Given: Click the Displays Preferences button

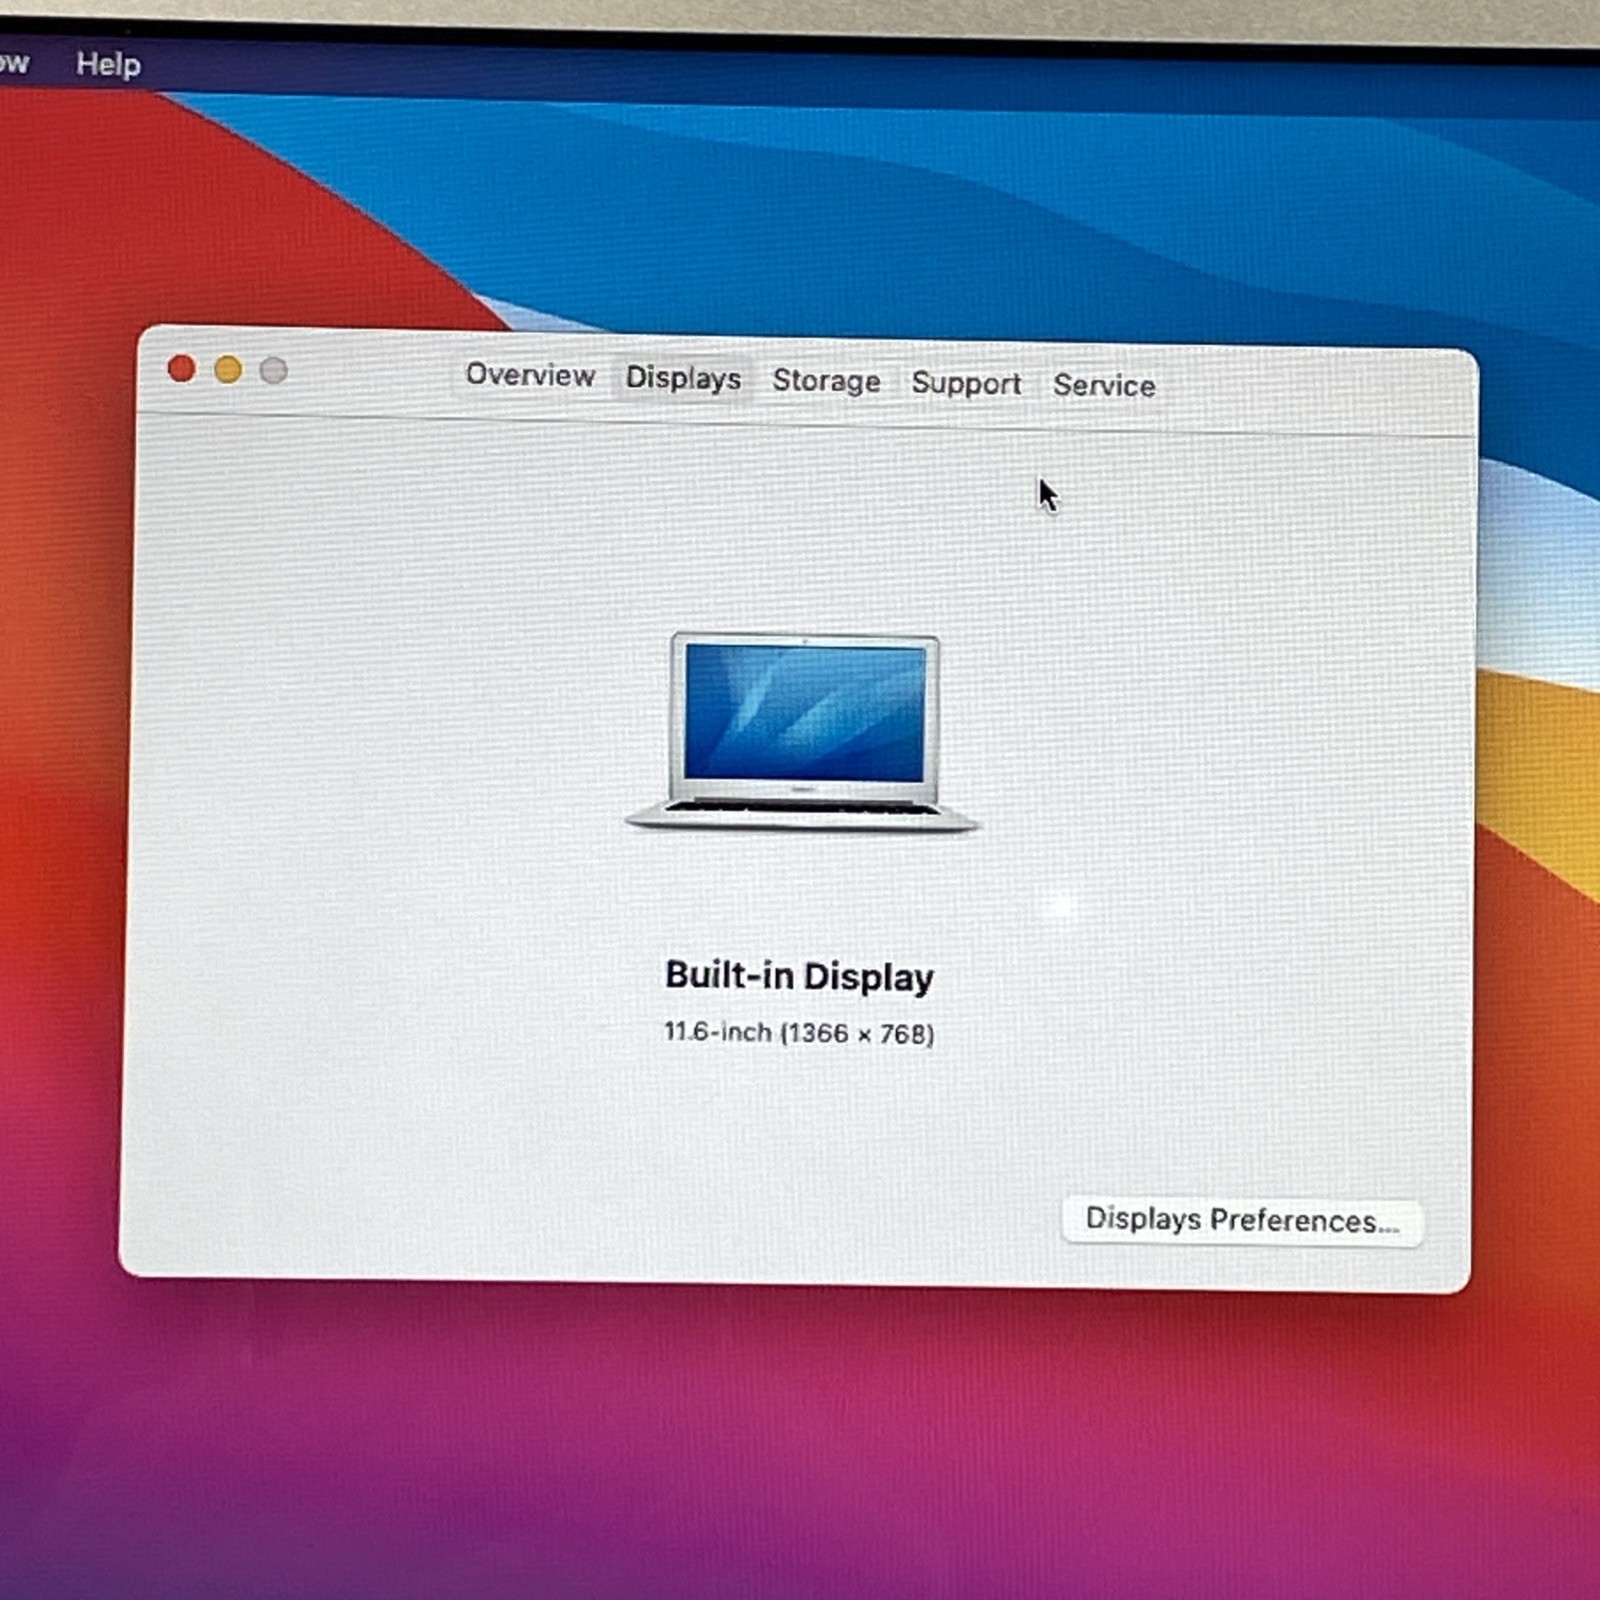Looking at the screenshot, I should click(1242, 1221).
